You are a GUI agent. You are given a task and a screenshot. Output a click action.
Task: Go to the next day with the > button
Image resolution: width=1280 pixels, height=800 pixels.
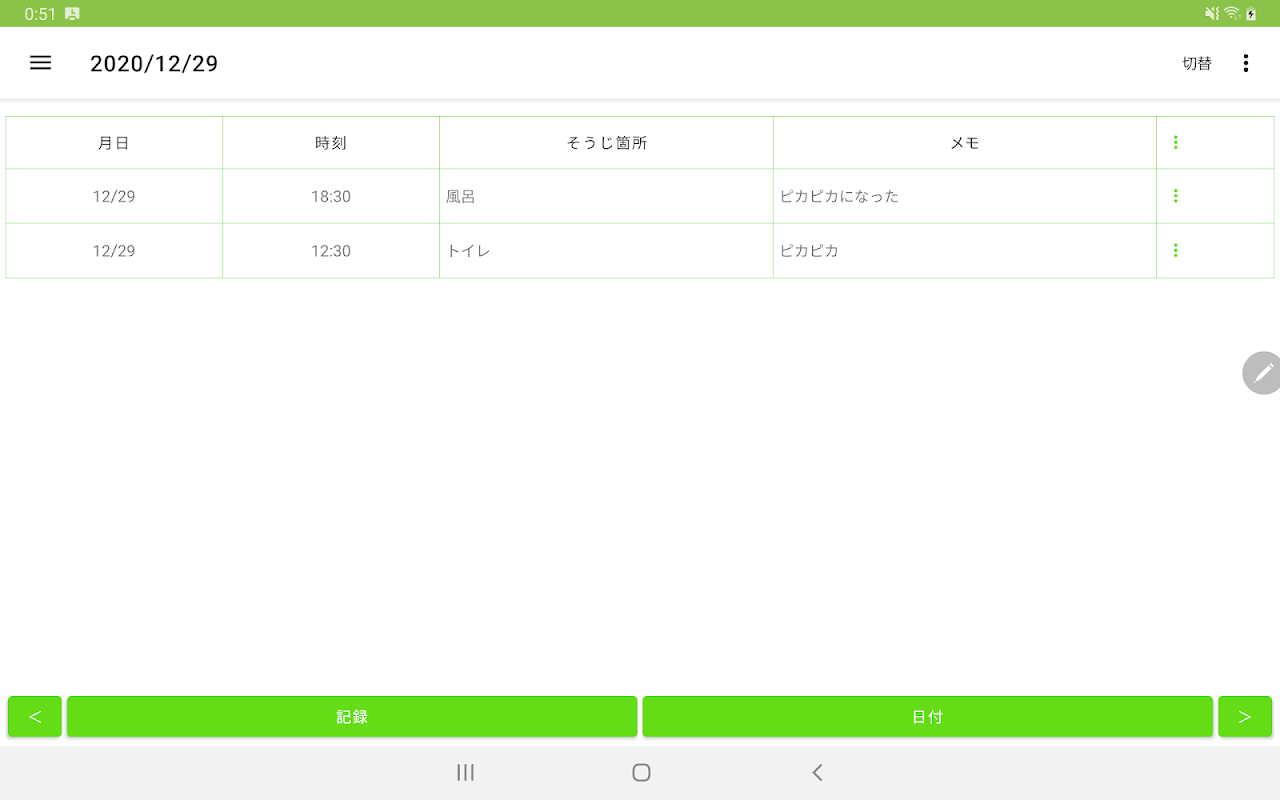point(1245,717)
